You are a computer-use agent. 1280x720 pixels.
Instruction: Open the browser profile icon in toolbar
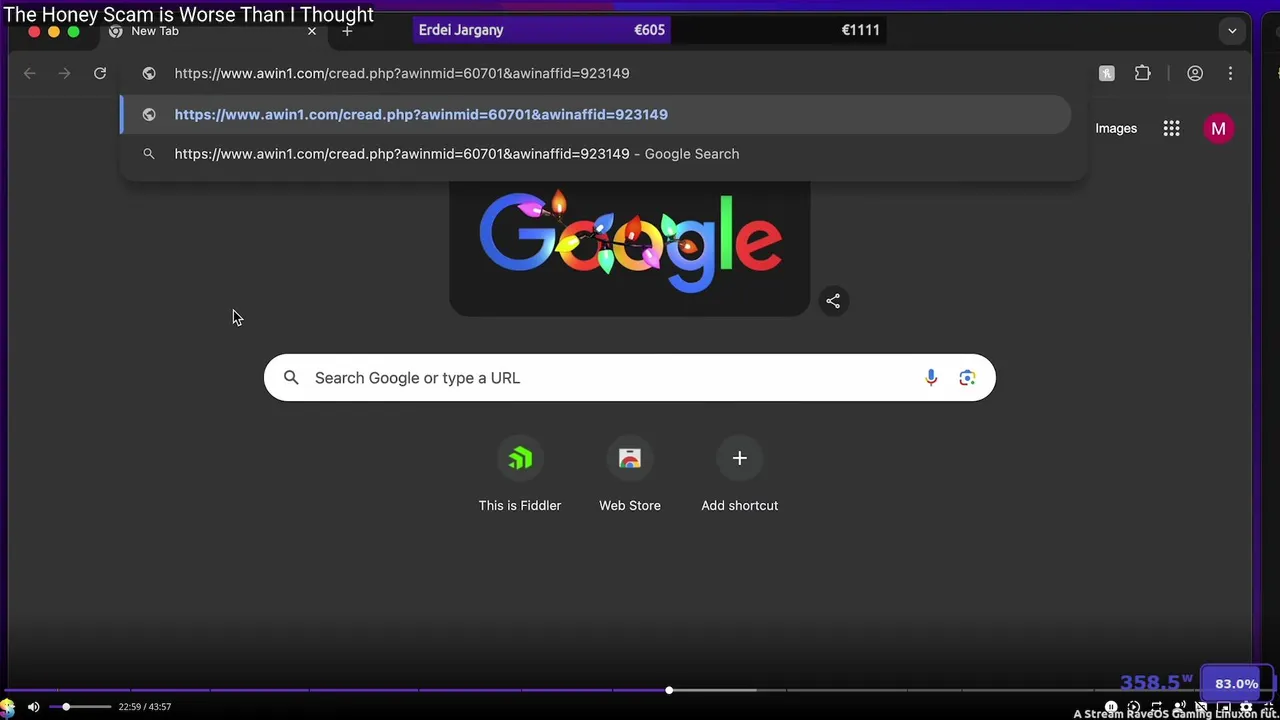(1195, 73)
